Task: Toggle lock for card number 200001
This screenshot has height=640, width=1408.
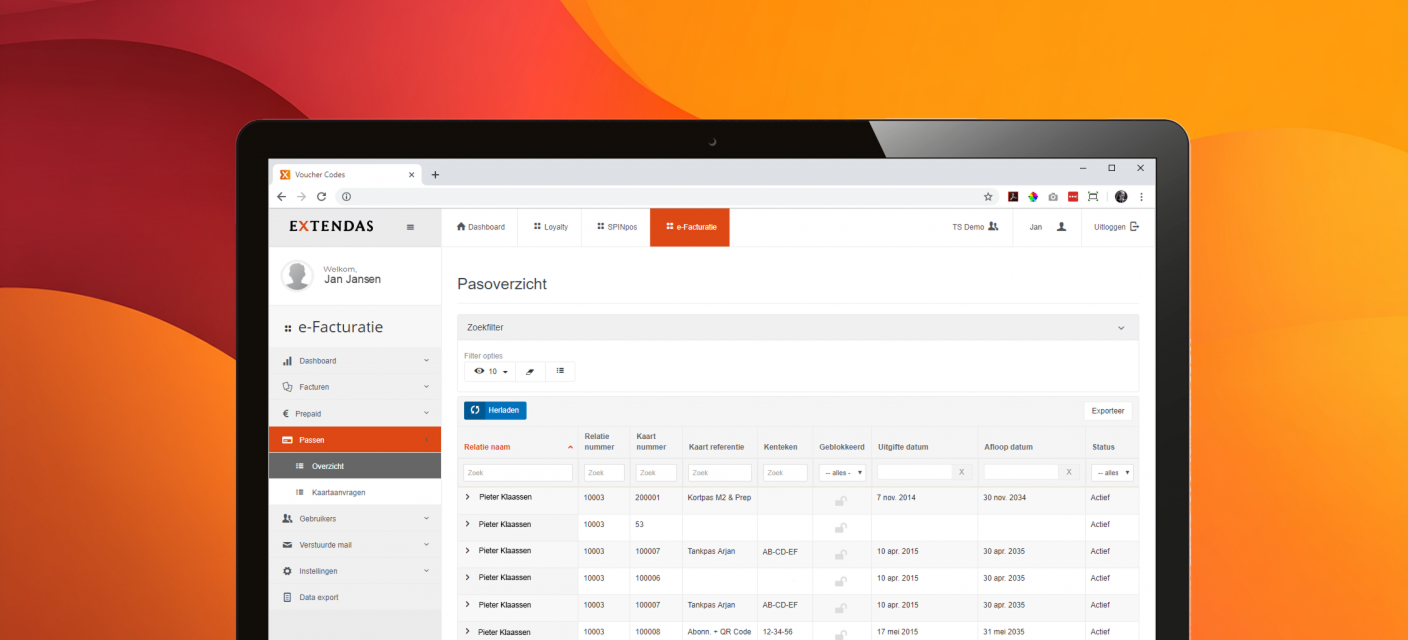Action: (x=841, y=501)
